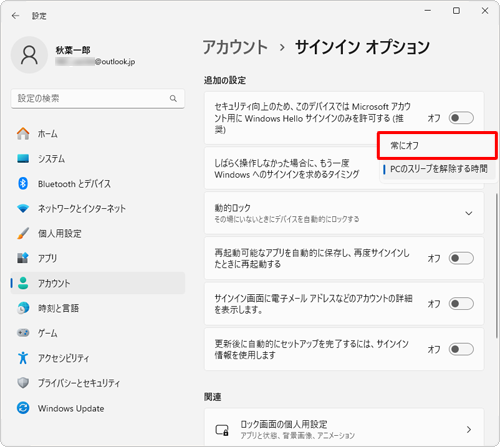Open プライバシーとセキュリティ settings

click(x=98, y=383)
